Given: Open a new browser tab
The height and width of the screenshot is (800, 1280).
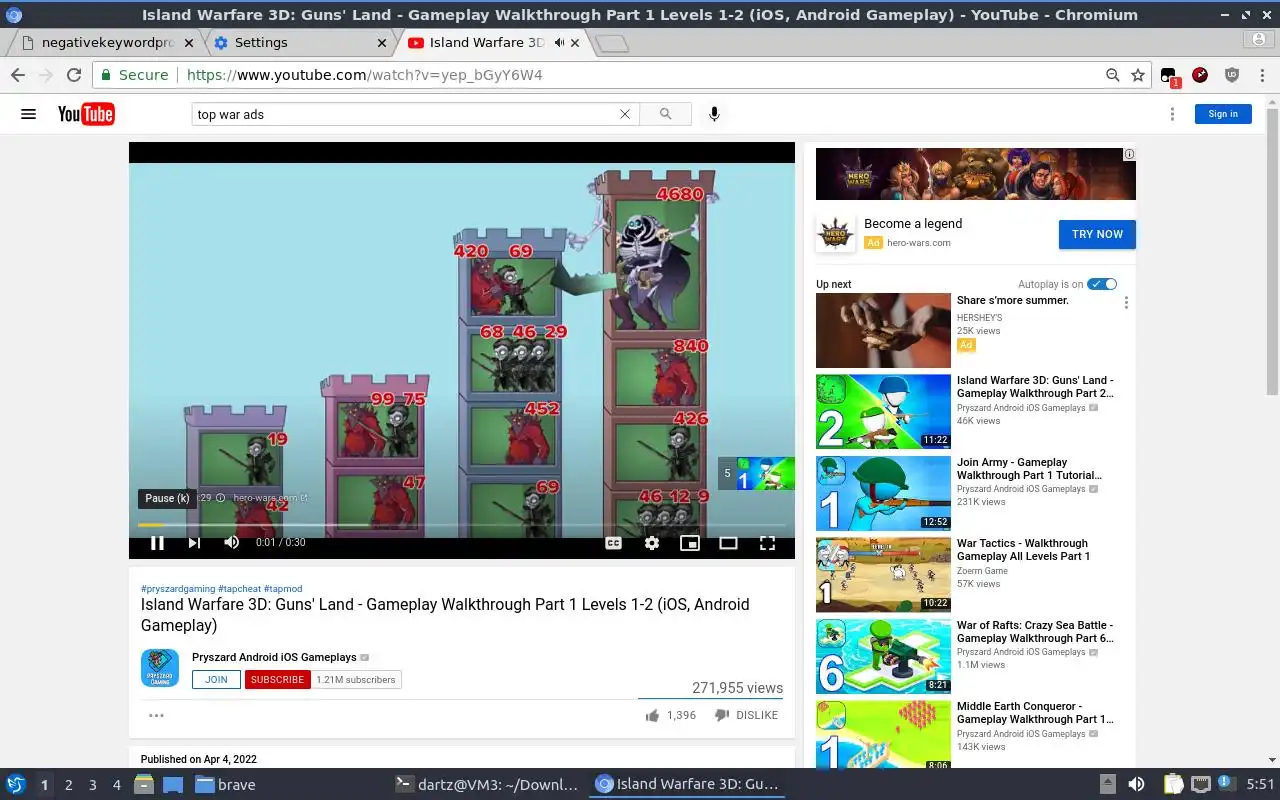Looking at the screenshot, I should (611, 43).
